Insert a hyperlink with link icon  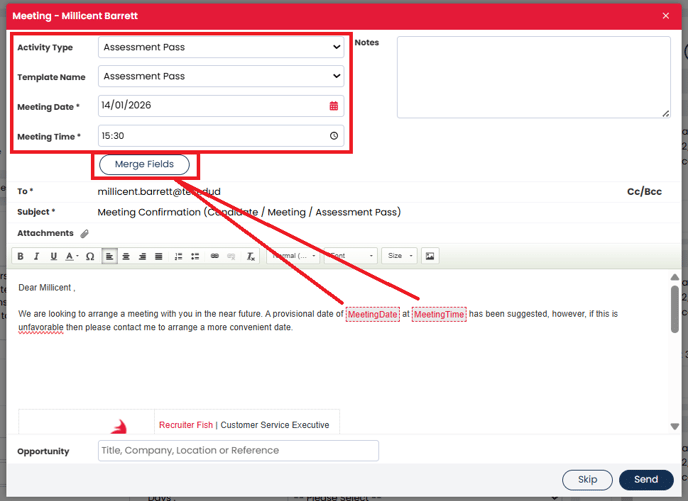215,256
